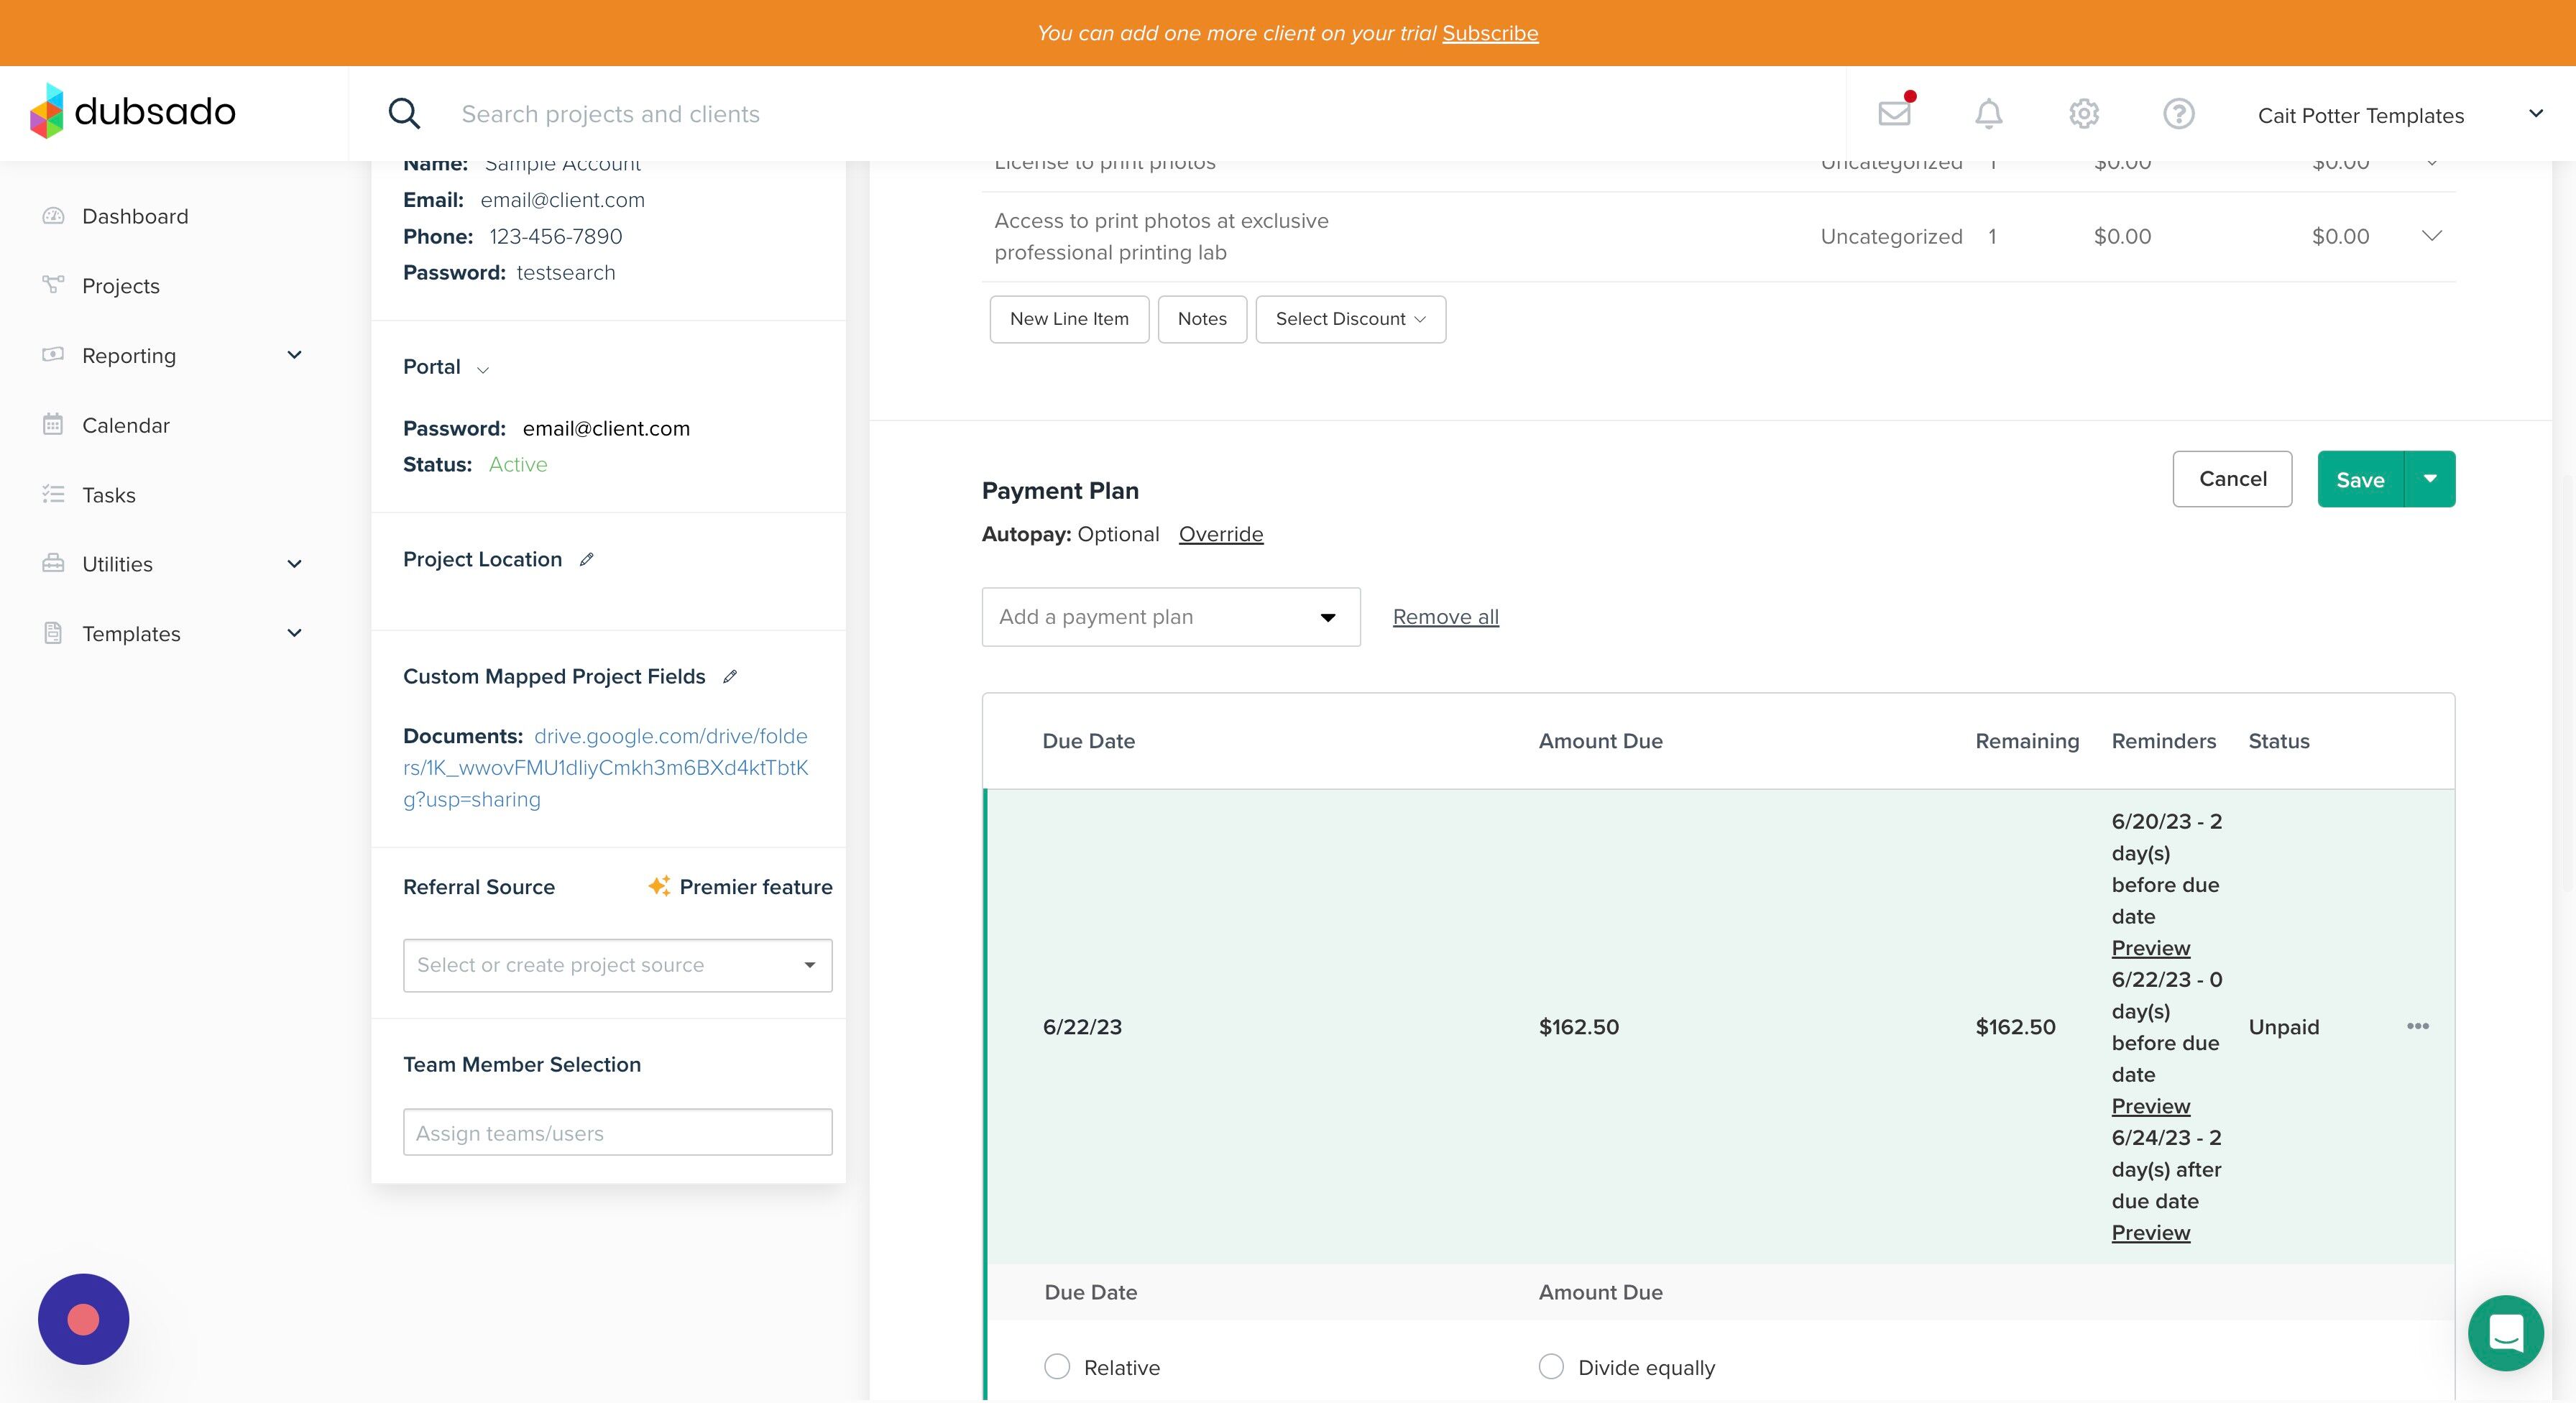Open the settings gear icon
The image size is (2576, 1403).
(2083, 114)
